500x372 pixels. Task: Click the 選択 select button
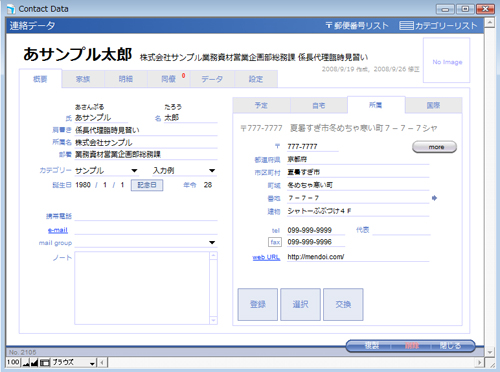pos(300,304)
